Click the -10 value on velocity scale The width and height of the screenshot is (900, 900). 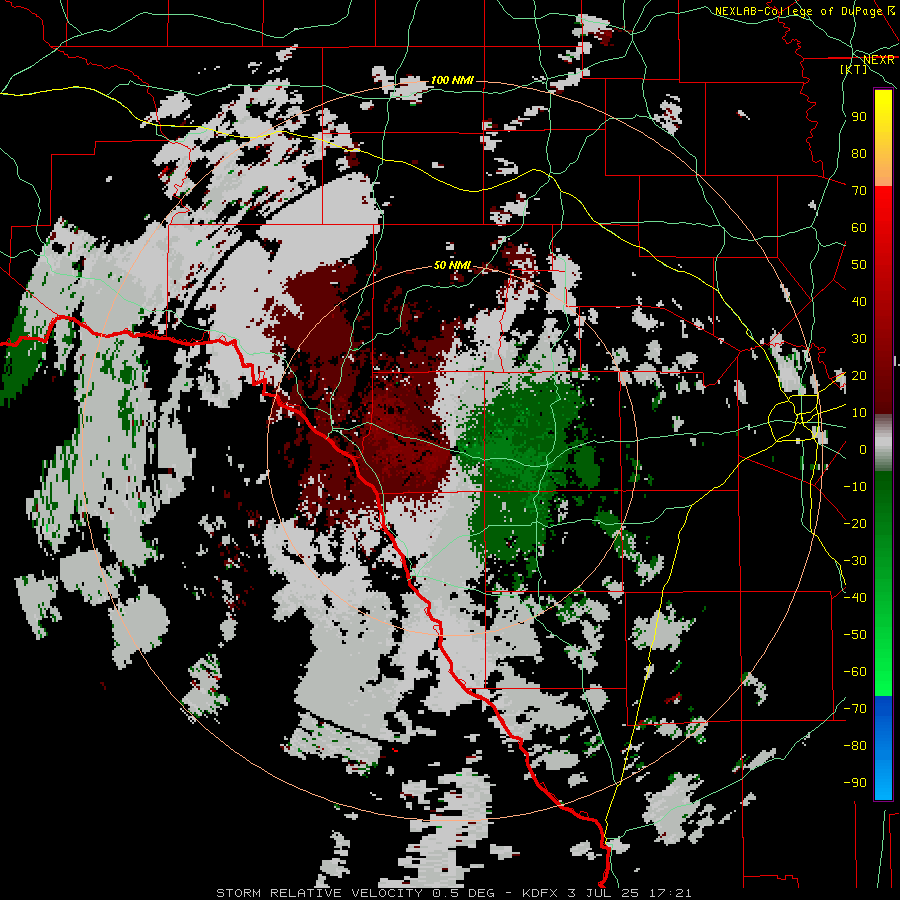(855, 487)
